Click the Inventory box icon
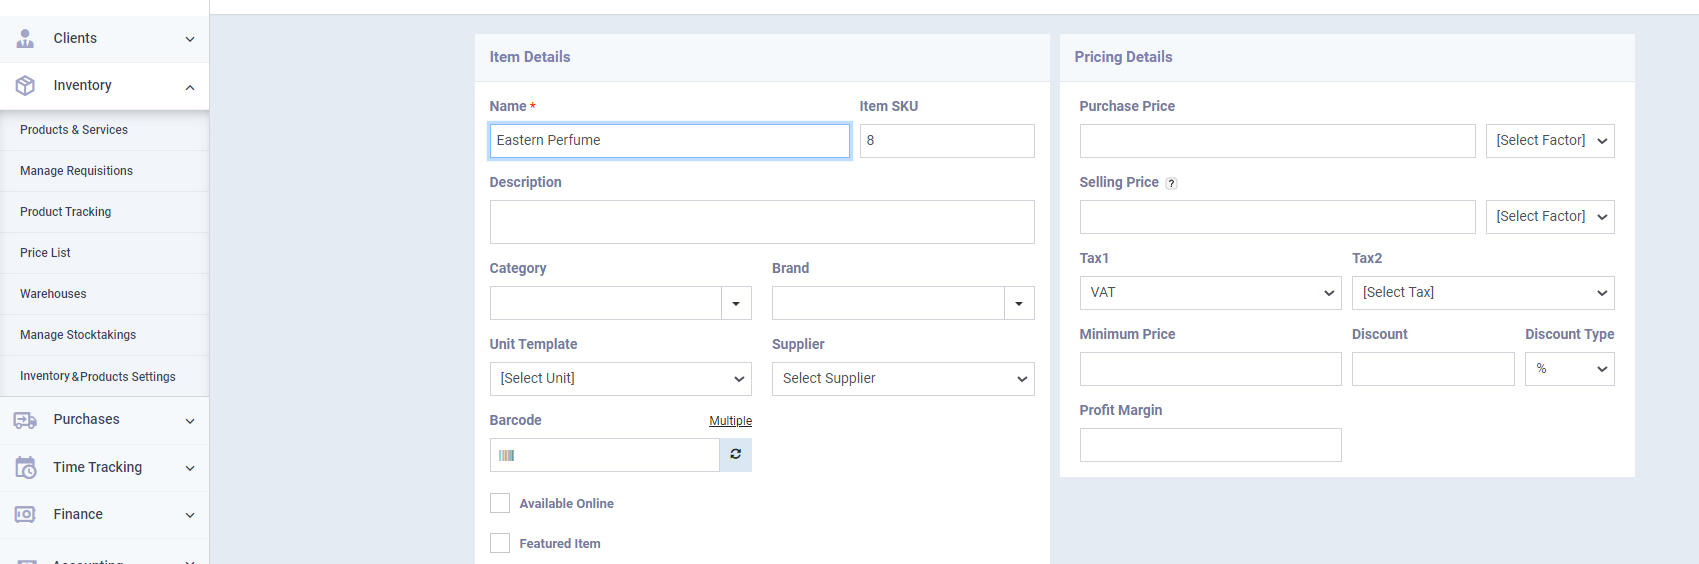 tap(25, 86)
